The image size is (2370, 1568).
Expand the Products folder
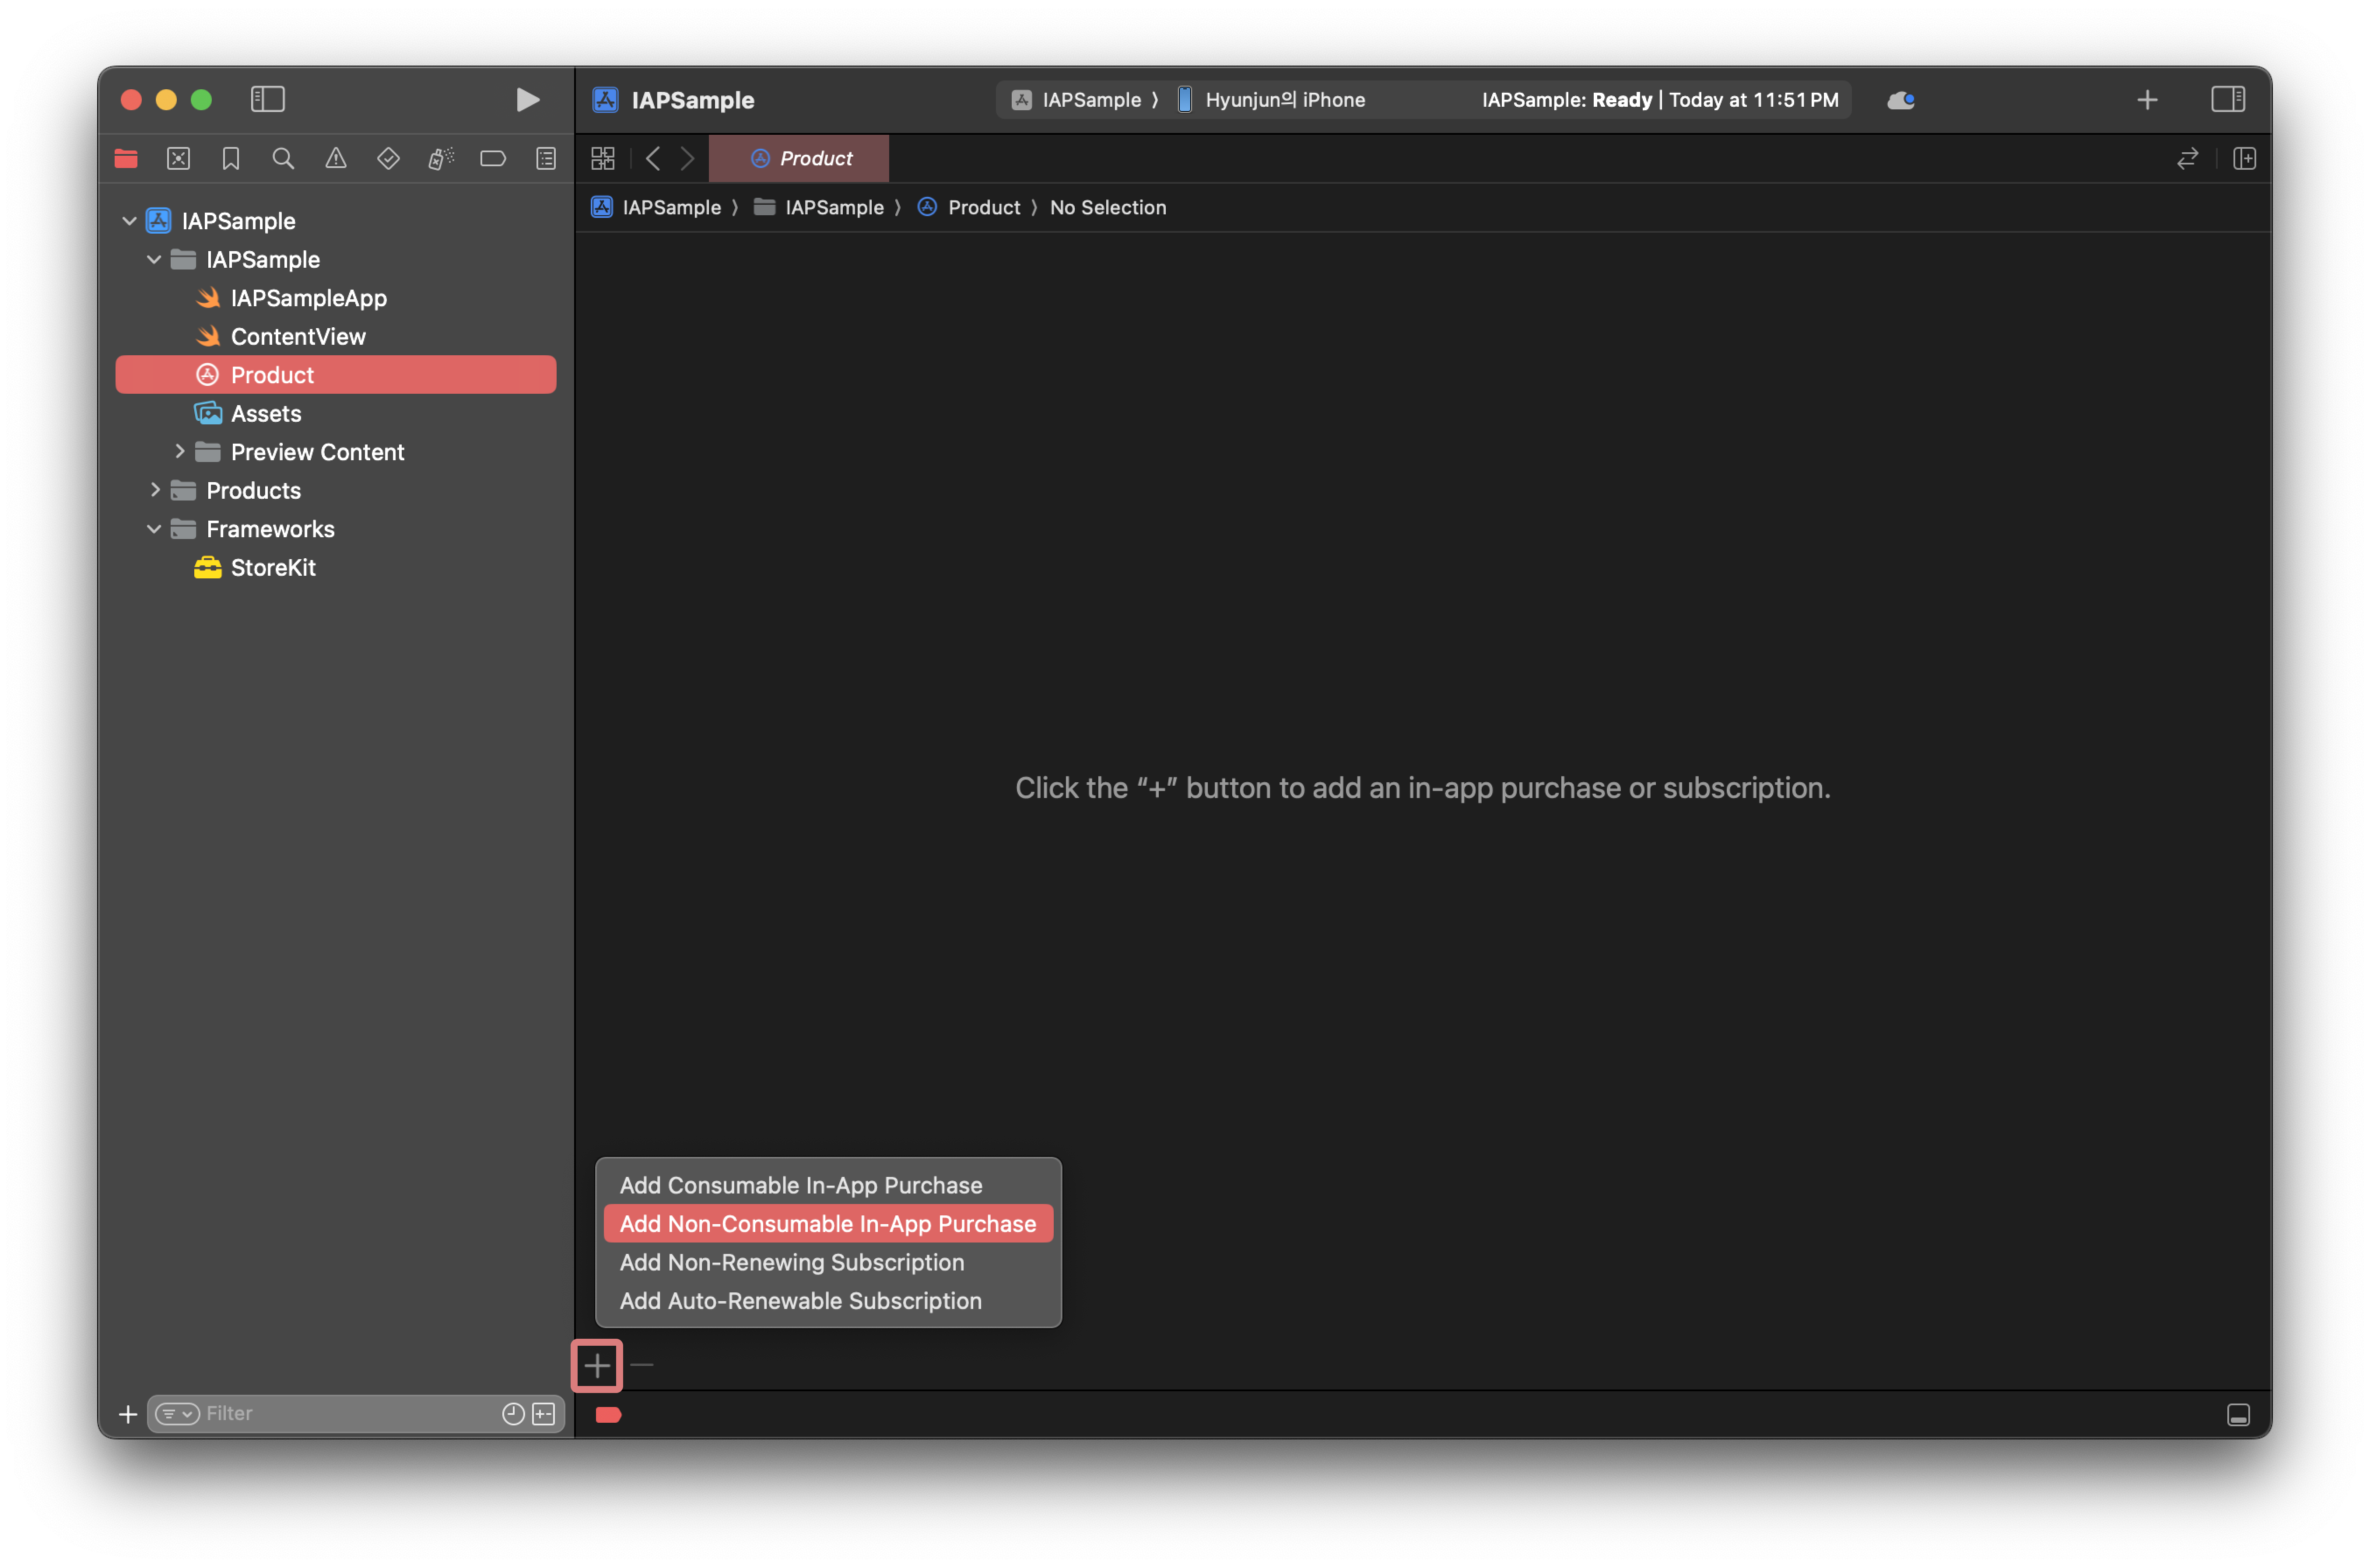[x=155, y=490]
